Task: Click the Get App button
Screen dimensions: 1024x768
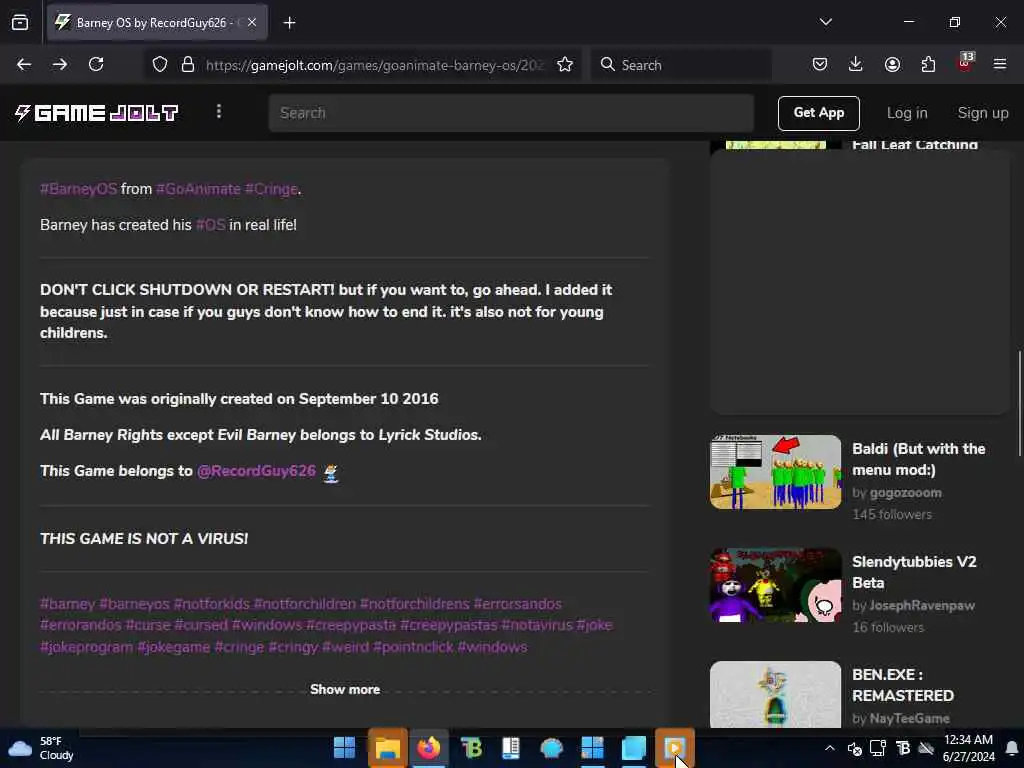Action: [818, 113]
